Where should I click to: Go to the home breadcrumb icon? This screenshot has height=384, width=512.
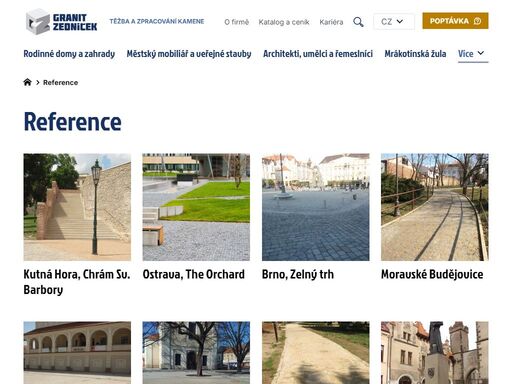tap(27, 82)
